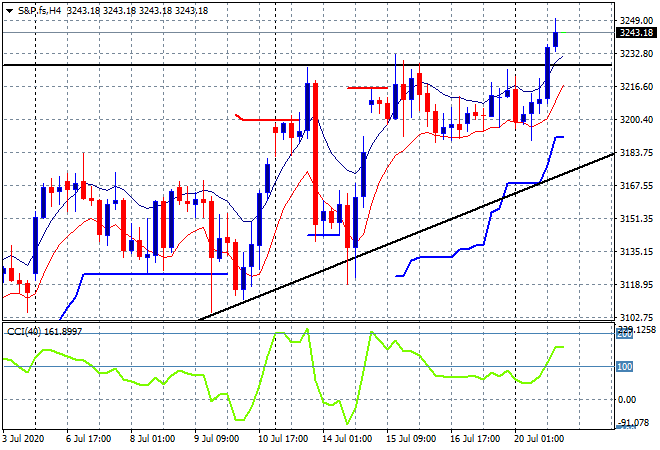Viewport: 660px width, 450px height.
Task: Click CCI level label 100
Action: coord(624,367)
